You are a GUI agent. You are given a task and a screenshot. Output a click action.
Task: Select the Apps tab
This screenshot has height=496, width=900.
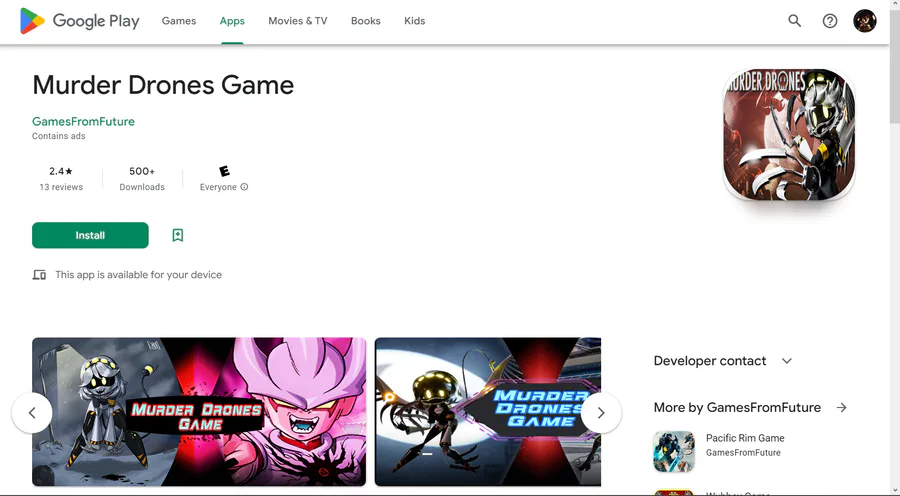pyautogui.click(x=232, y=21)
